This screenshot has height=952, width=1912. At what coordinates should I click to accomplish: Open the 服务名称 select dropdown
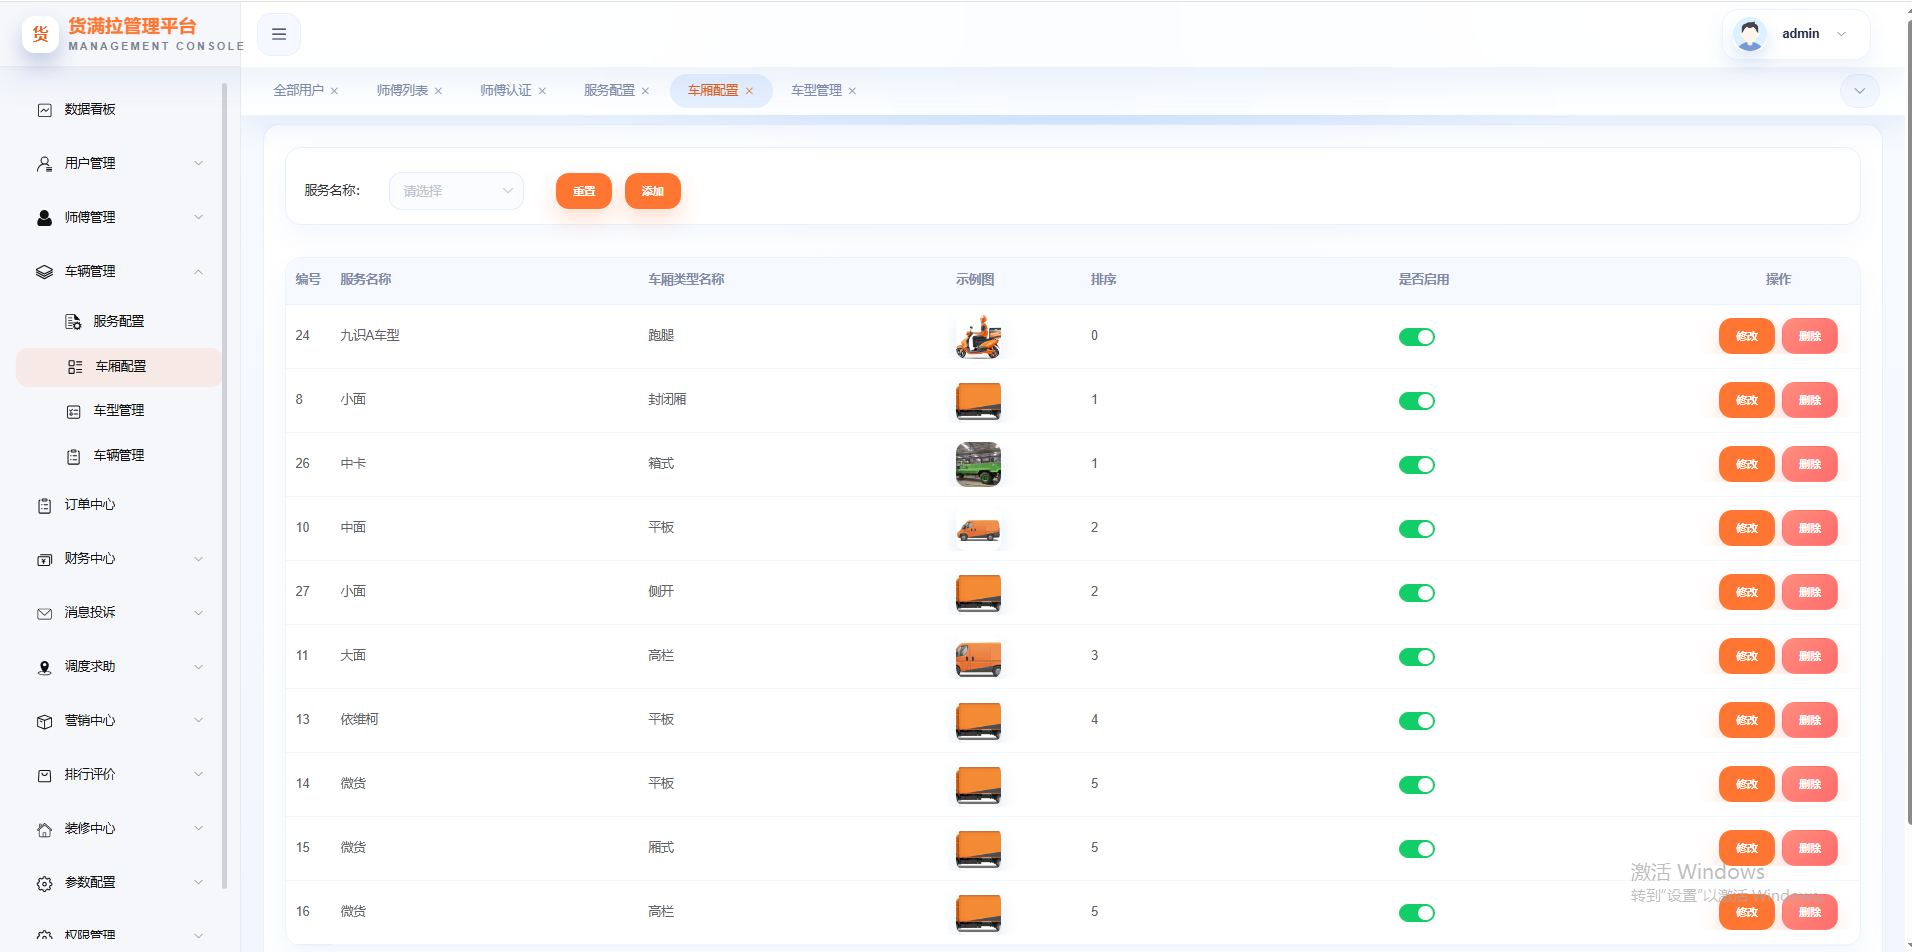pyautogui.click(x=456, y=191)
